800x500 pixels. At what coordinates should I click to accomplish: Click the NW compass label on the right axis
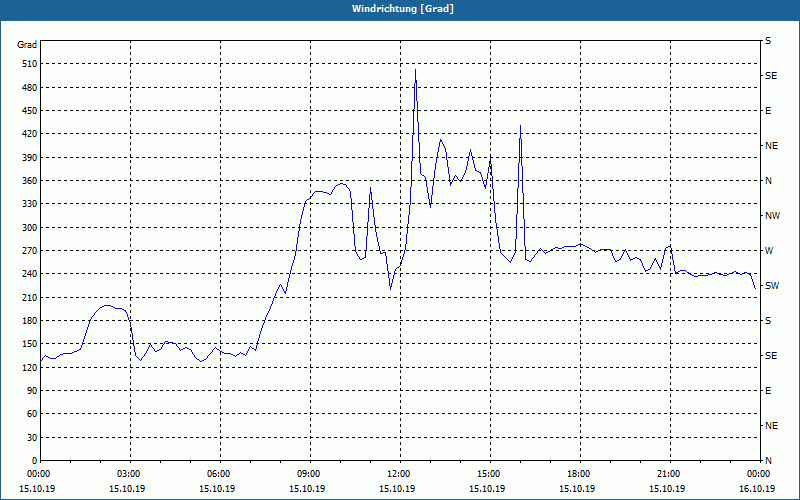coord(772,216)
